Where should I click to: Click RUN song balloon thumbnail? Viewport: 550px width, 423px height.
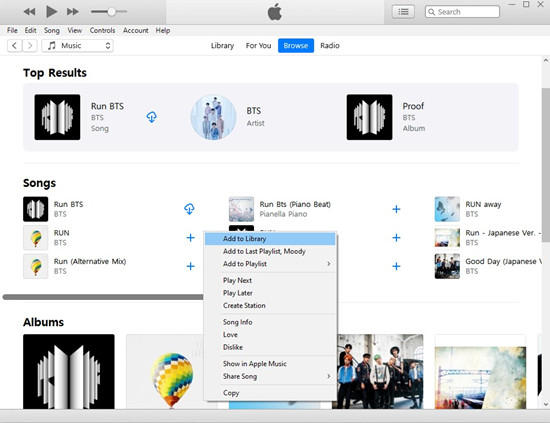coord(35,238)
